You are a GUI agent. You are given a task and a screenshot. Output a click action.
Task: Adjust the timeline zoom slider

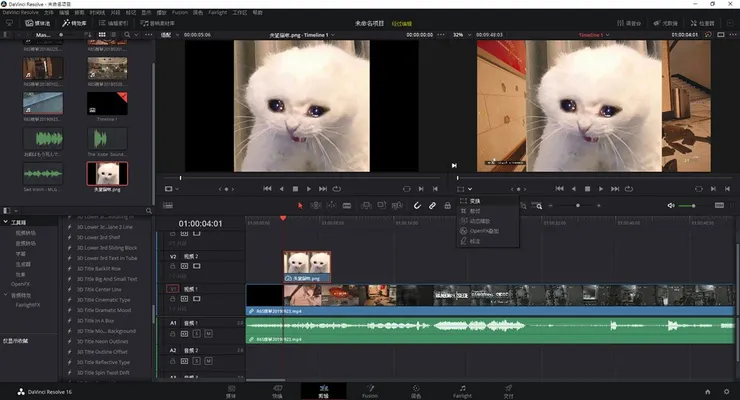577,206
